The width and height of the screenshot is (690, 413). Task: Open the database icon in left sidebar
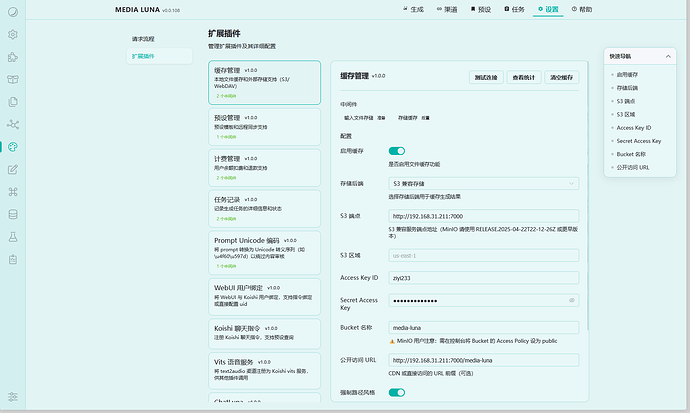point(13,214)
